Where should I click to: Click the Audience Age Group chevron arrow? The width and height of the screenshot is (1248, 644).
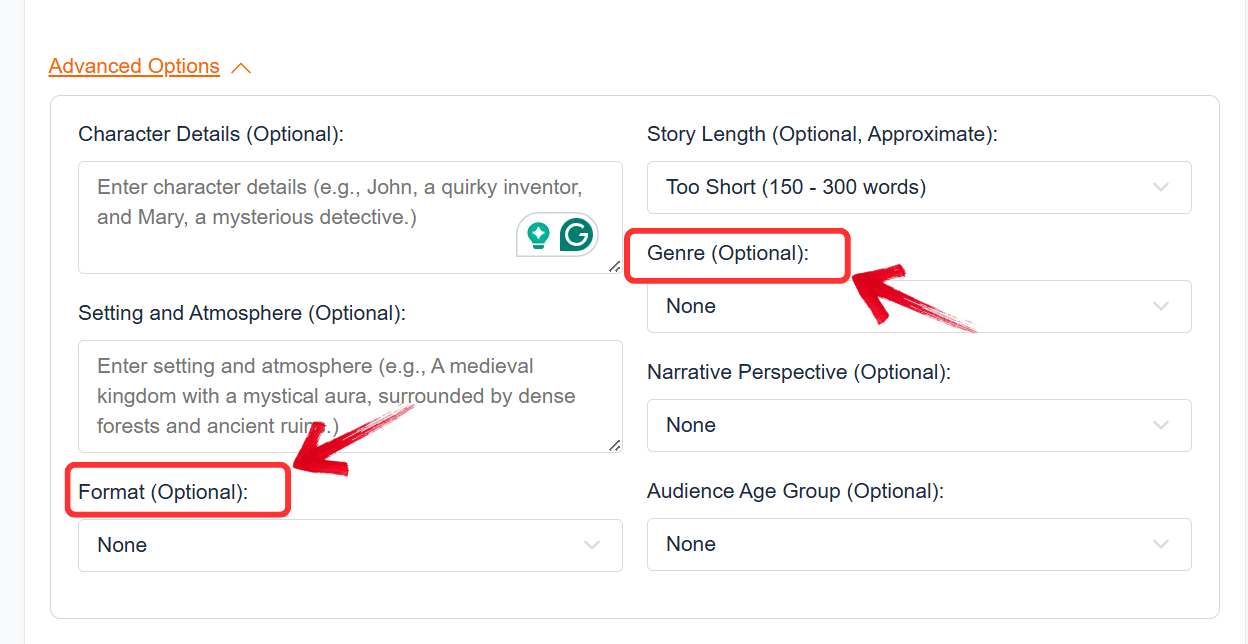click(x=1160, y=544)
